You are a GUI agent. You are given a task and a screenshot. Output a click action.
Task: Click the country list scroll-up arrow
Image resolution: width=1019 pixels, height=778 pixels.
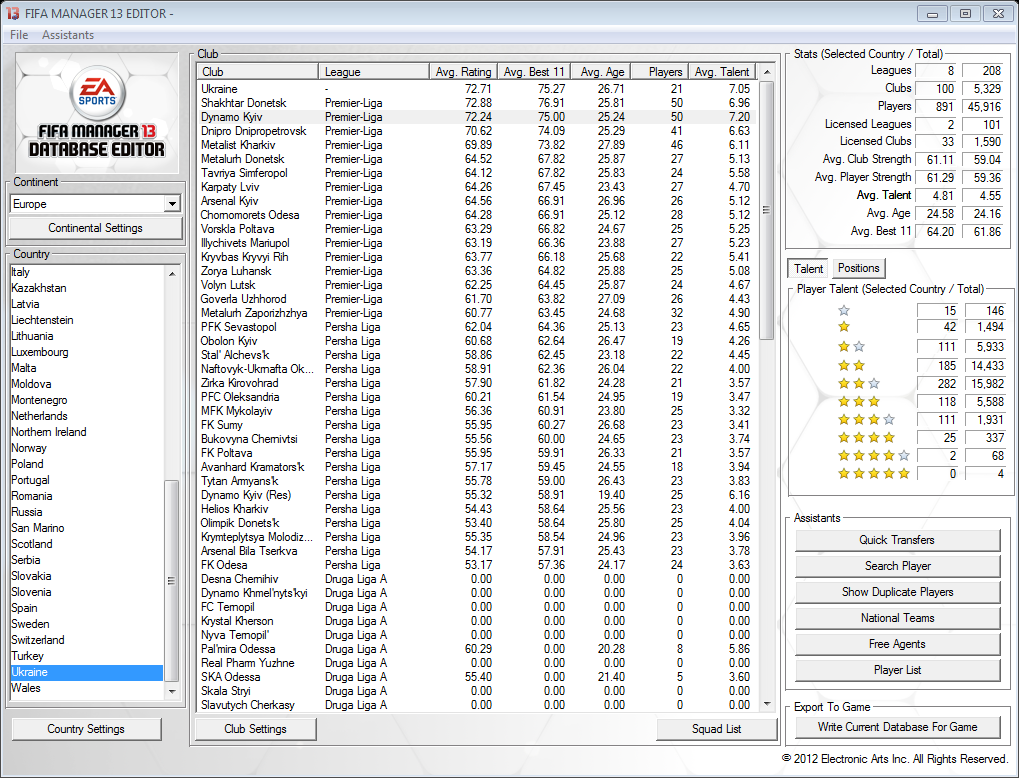(x=172, y=274)
